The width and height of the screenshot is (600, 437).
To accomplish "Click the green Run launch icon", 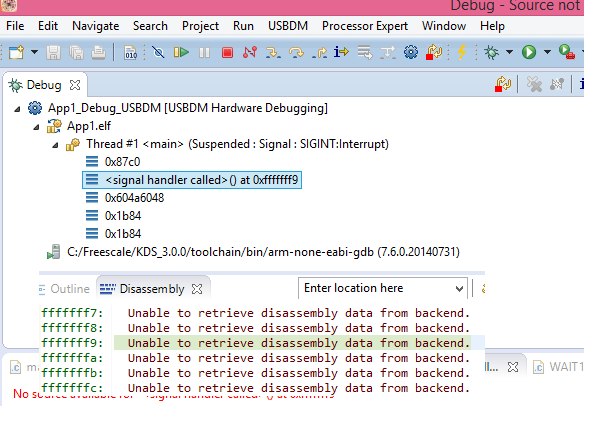I will tap(529, 52).
